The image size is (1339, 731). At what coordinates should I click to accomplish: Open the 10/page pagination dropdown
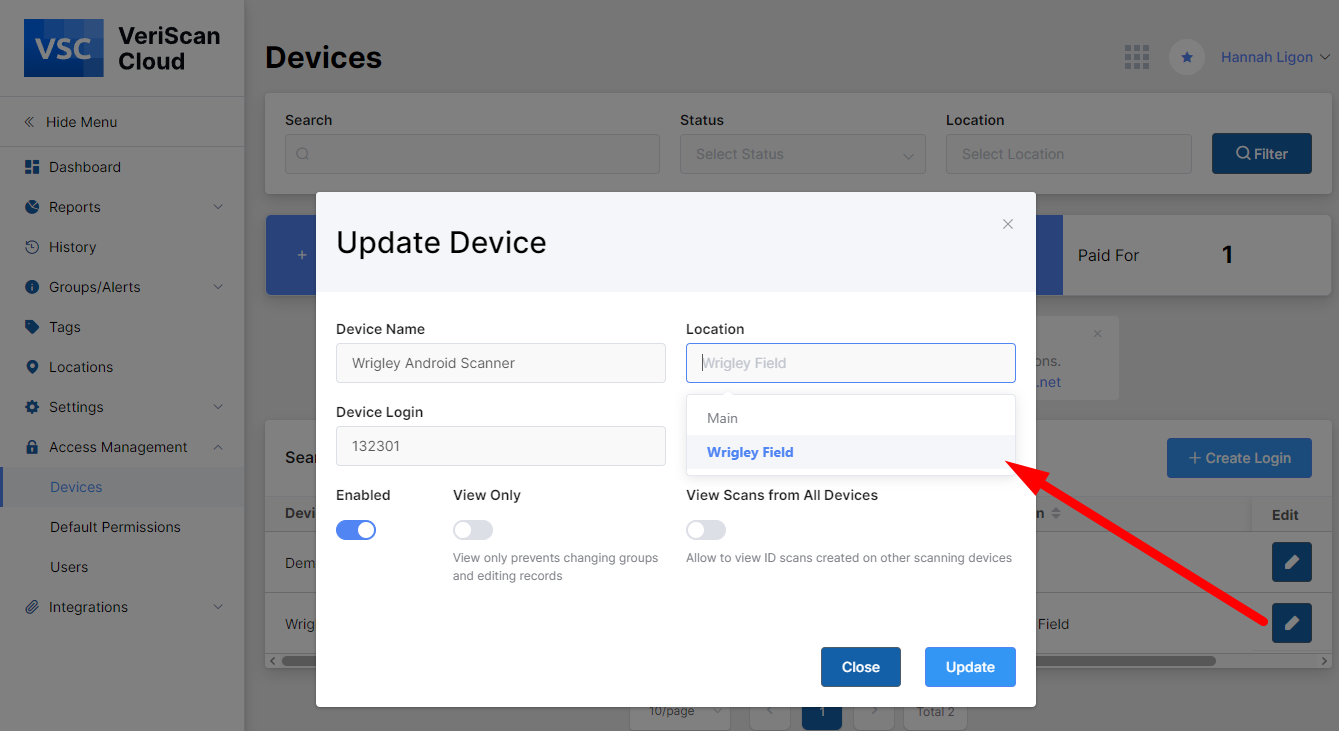680,711
